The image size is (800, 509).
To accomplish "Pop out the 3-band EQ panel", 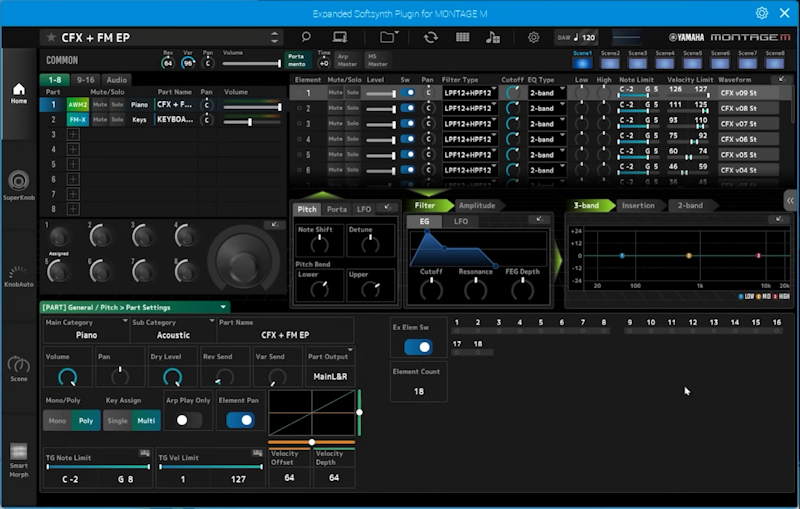I will (779, 219).
